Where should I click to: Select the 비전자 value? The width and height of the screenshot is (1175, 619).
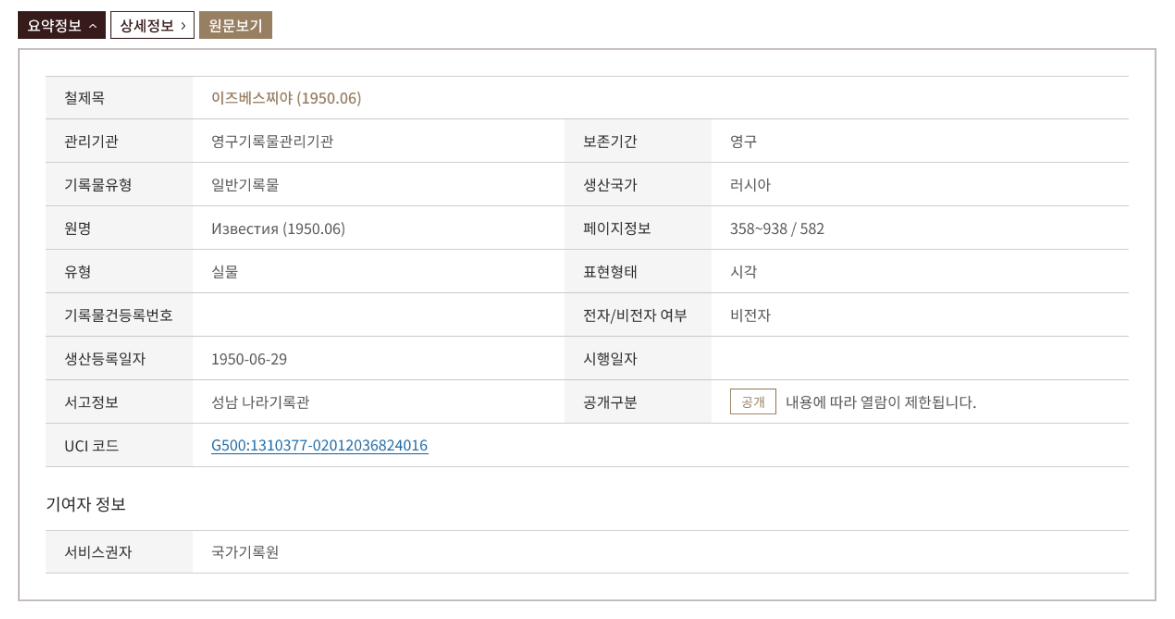coord(751,316)
